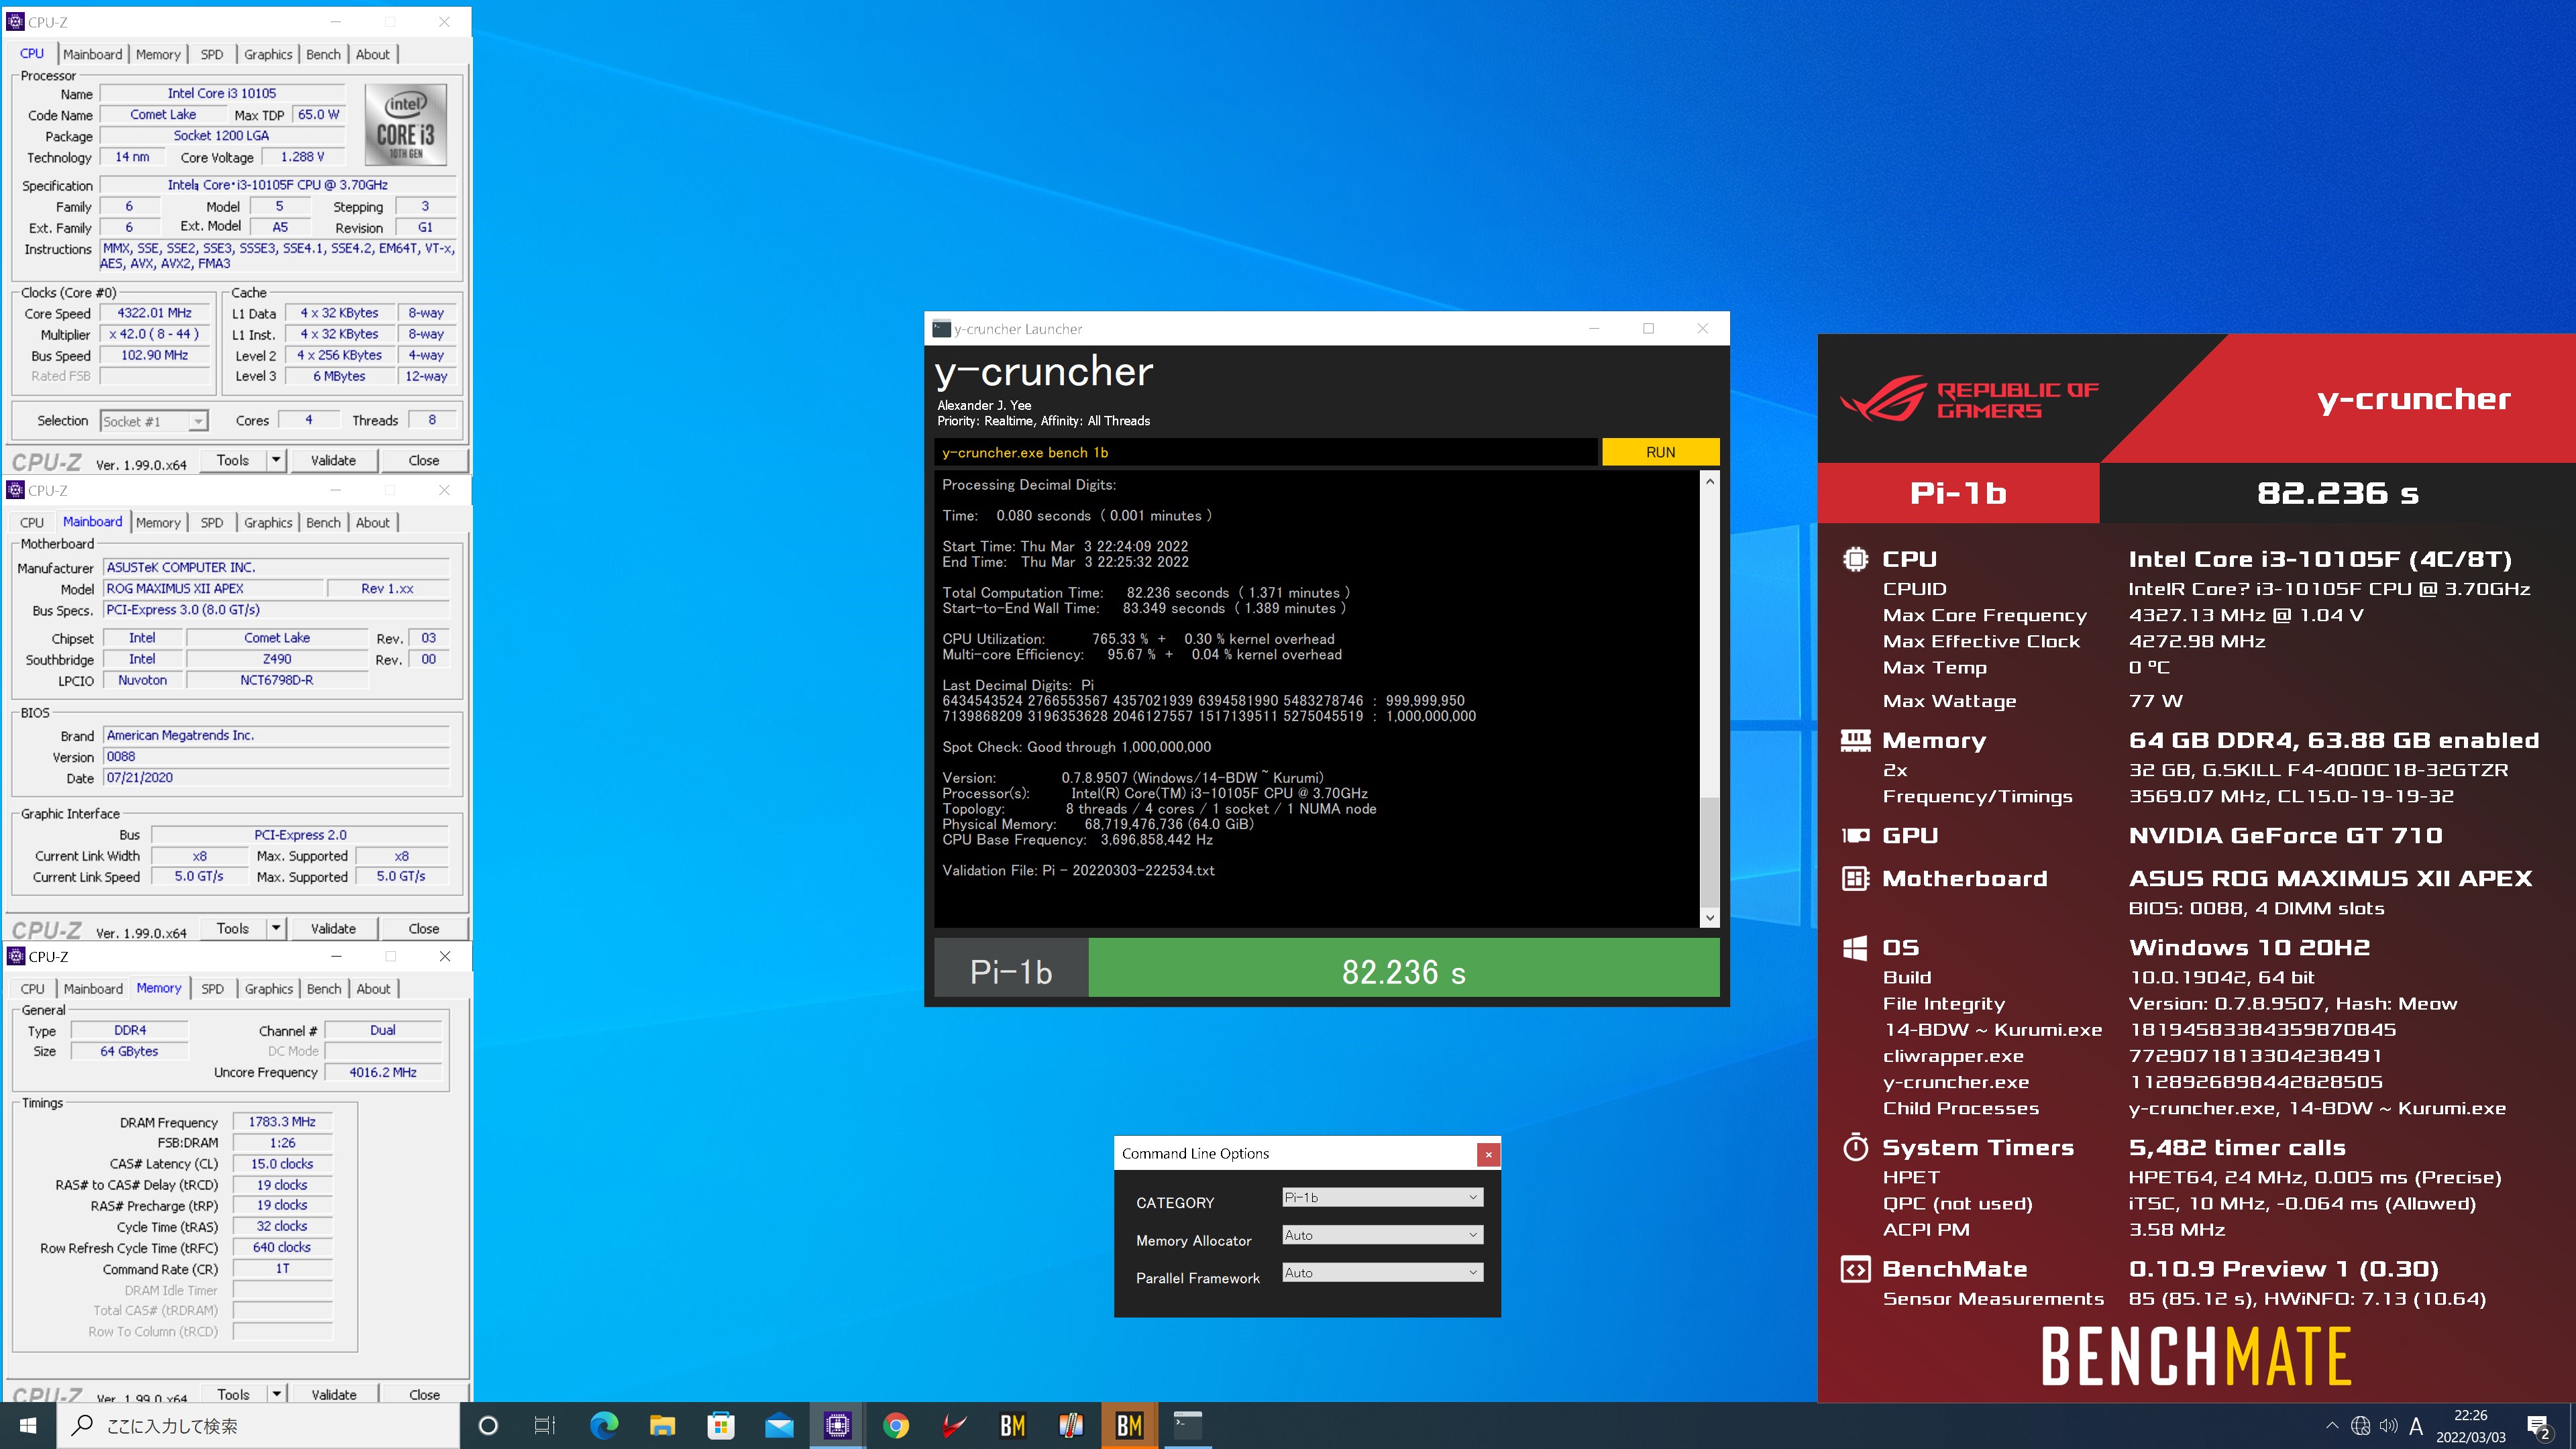This screenshot has width=2576, height=1449.
Task: Switch to Mainboard tab in top CPU-Z
Action: tap(93, 54)
